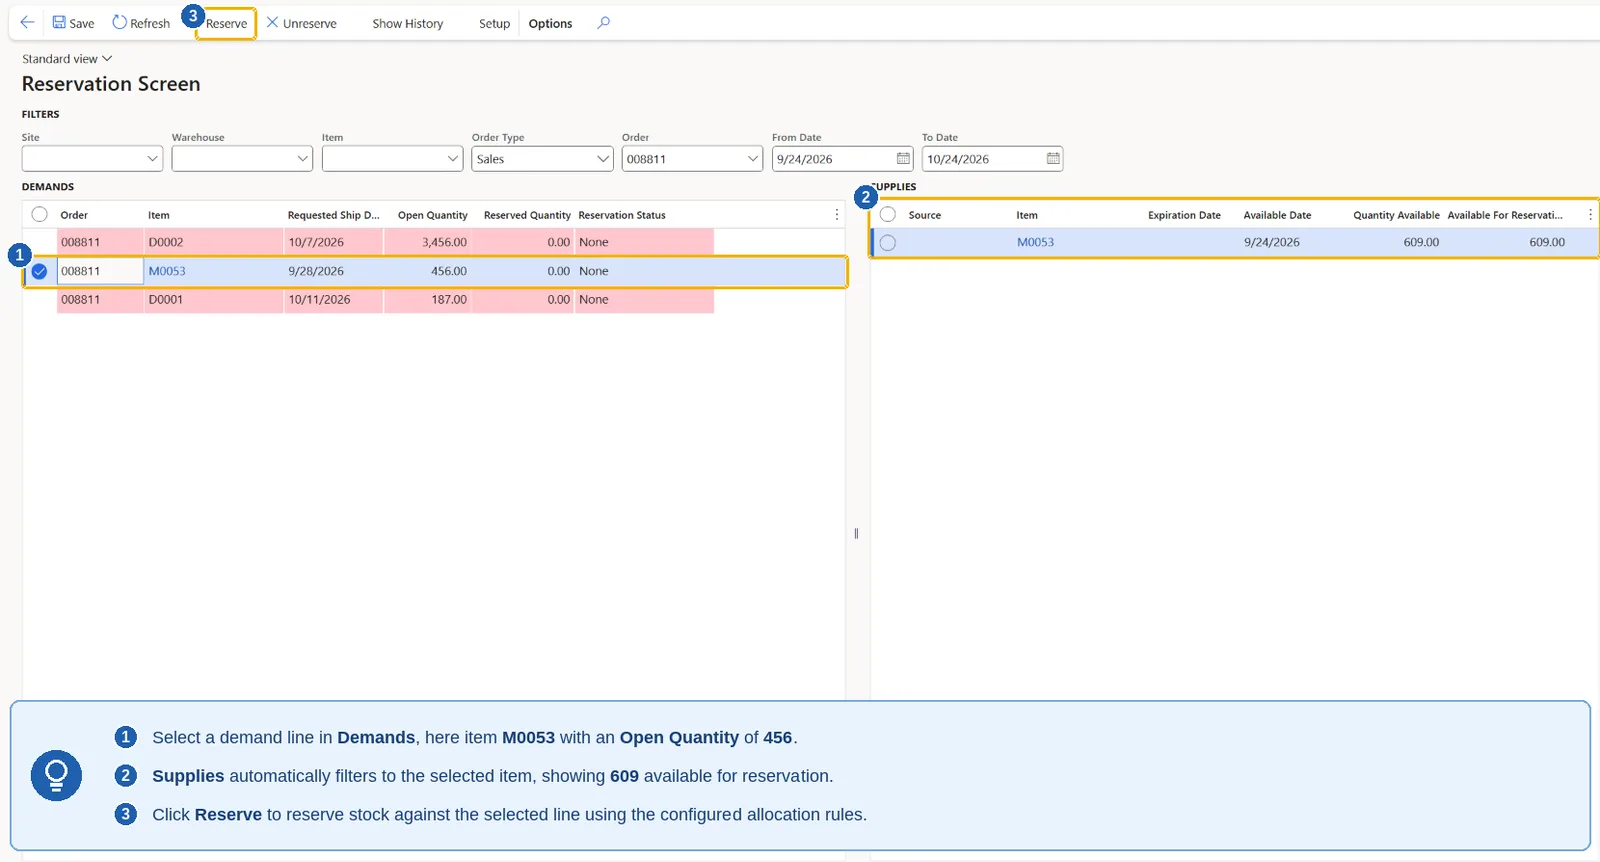The height and width of the screenshot is (862, 1600).
Task: Sort by Requested Ship Date column
Action: coord(333,215)
